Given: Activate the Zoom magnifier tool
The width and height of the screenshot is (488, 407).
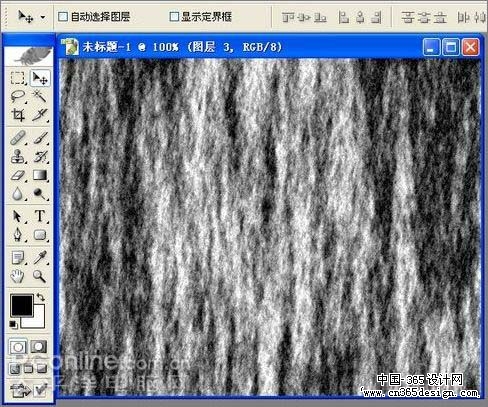Looking at the screenshot, I should [x=40, y=276].
